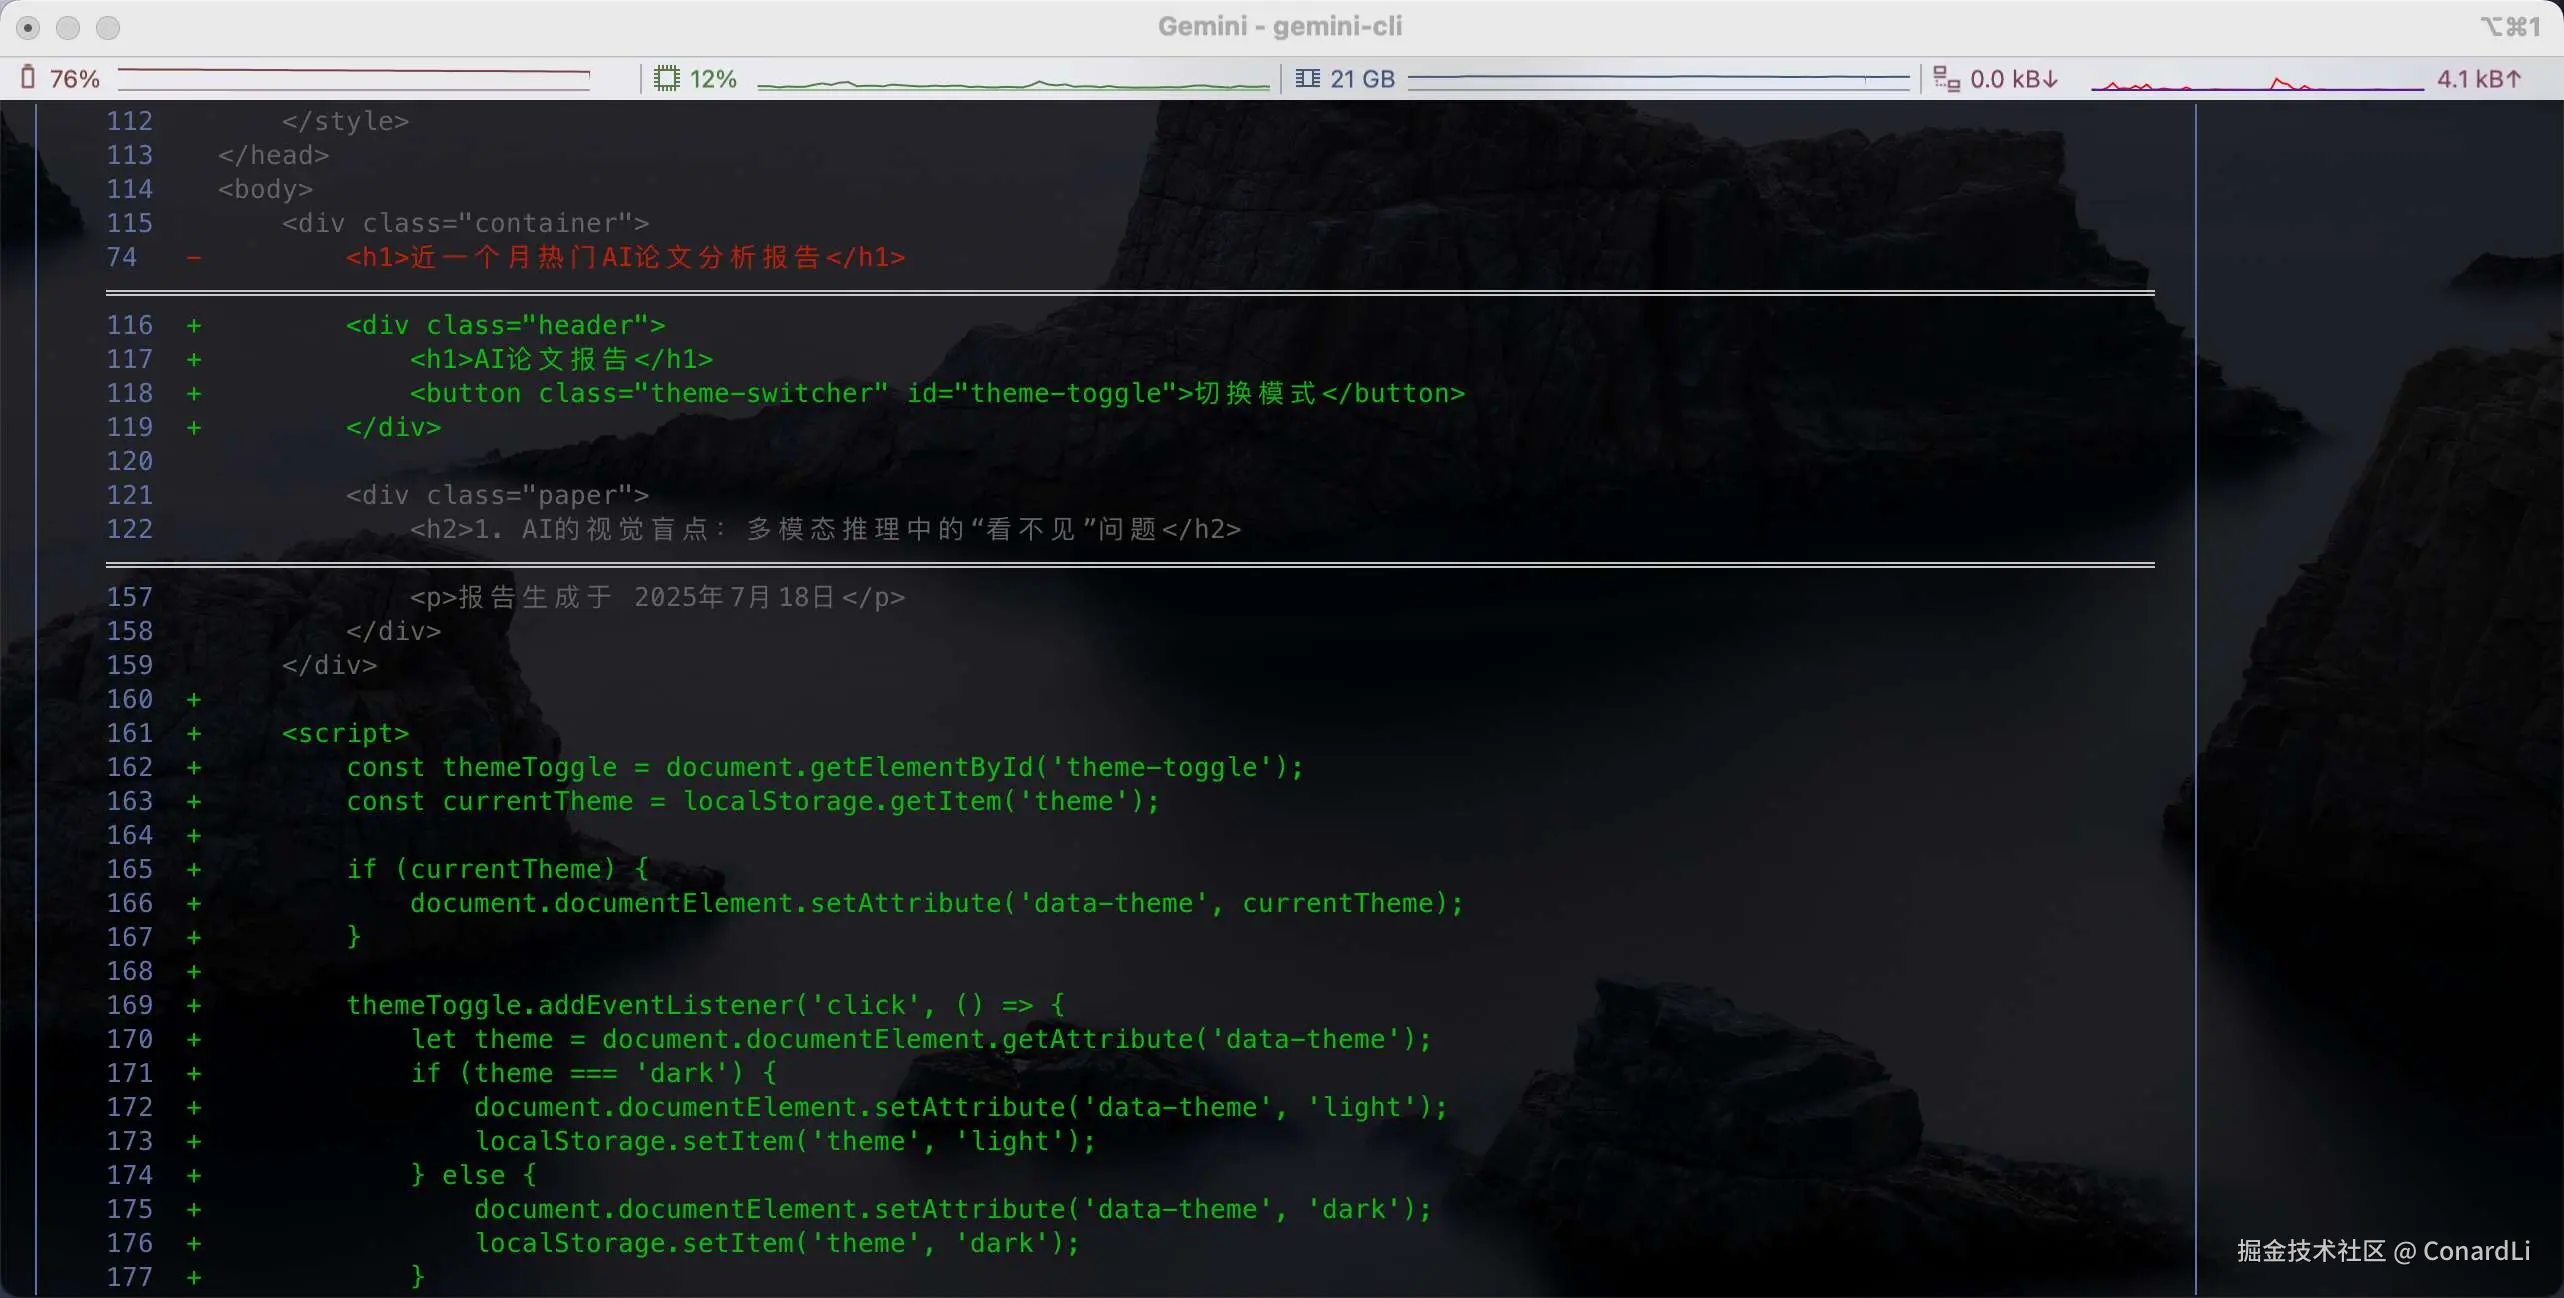Click the green CPU utilization graph
2564x1298 pixels.
tap(1012, 86)
